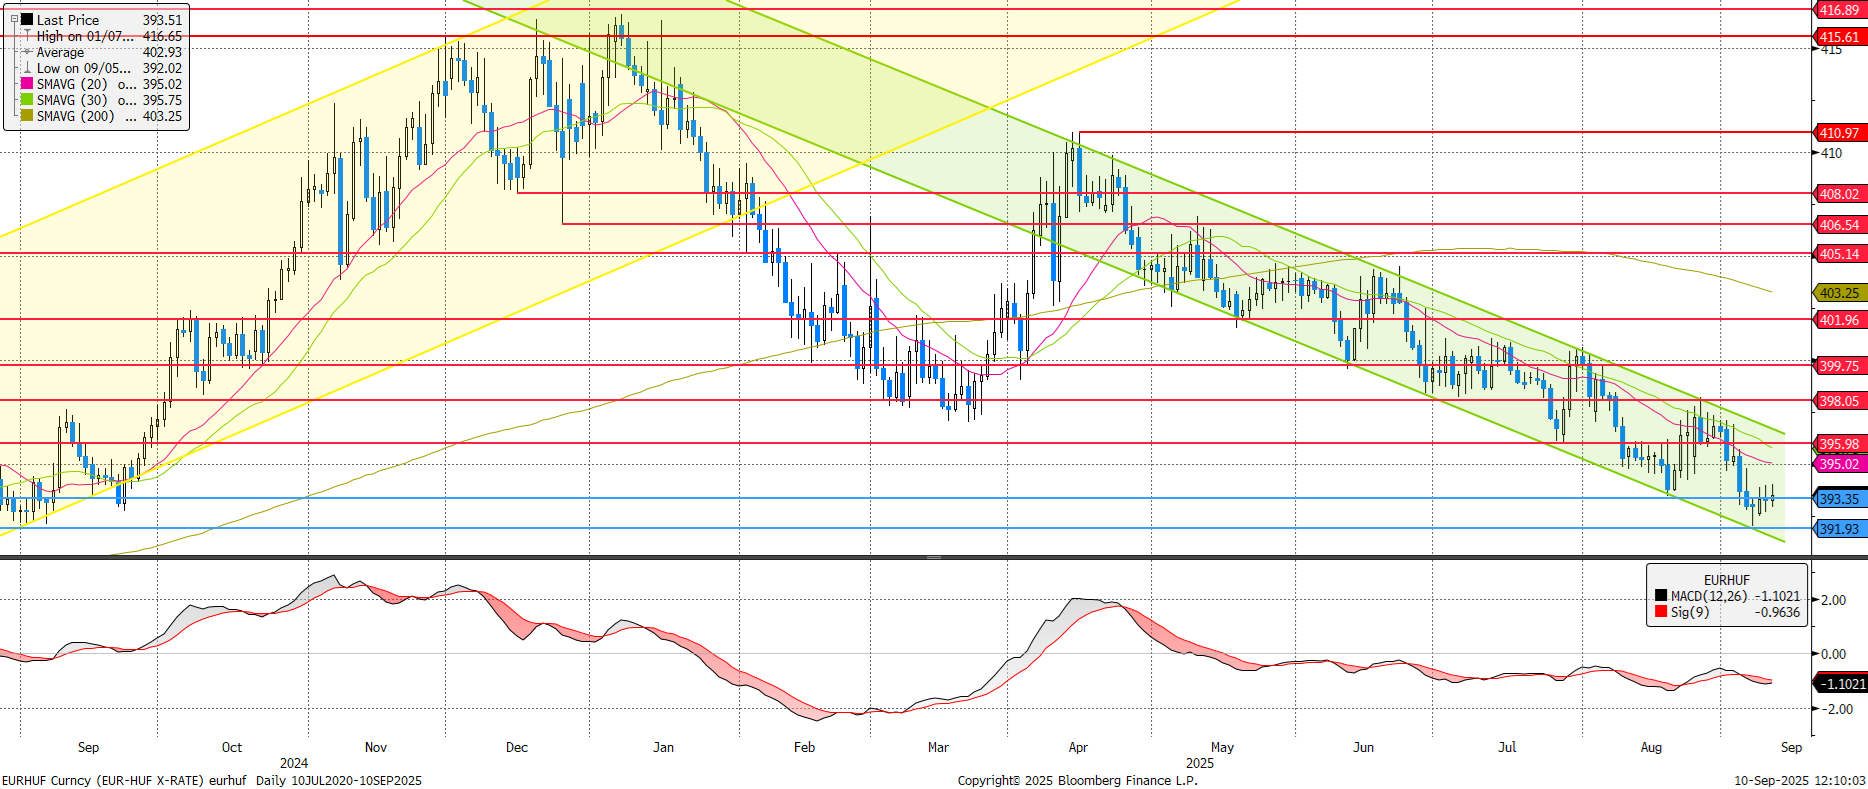The height and width of the screenshot is (789, 1868).
Task: Click the 395.02 magenta SMAVG axis tag
Action: pos(1839,464)
